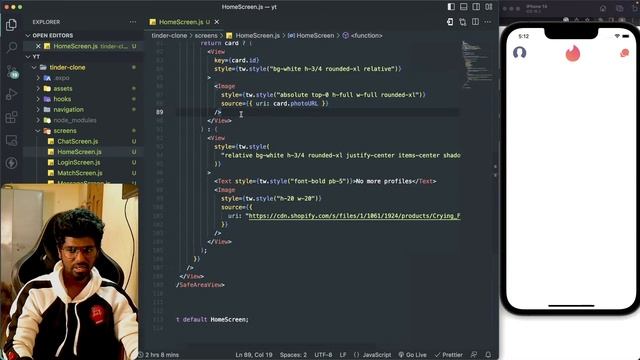Tap chat bubbles icon in simulator app
The height and width of the screenshot is (360, 640).
coord(624,53)
